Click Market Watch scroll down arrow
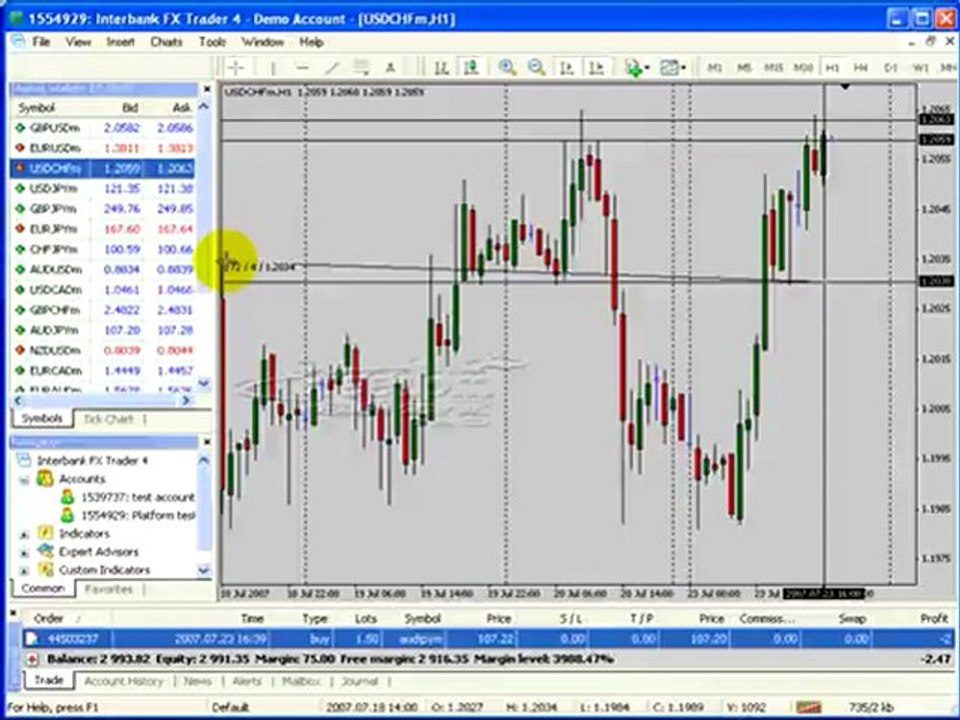Screen dimensions: 960x720 pos(204,383)
